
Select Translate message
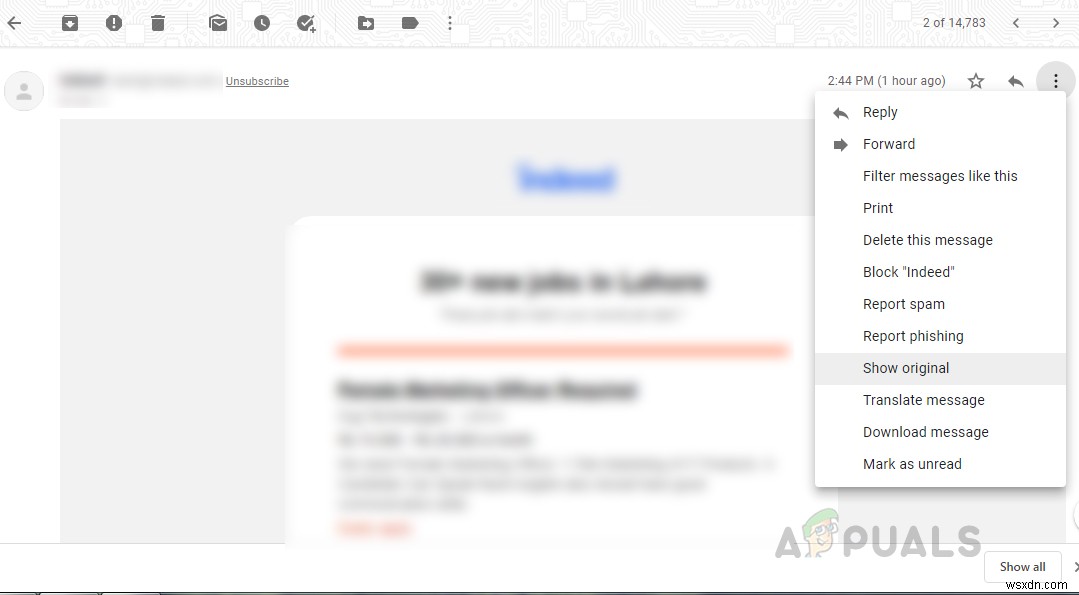940,400
